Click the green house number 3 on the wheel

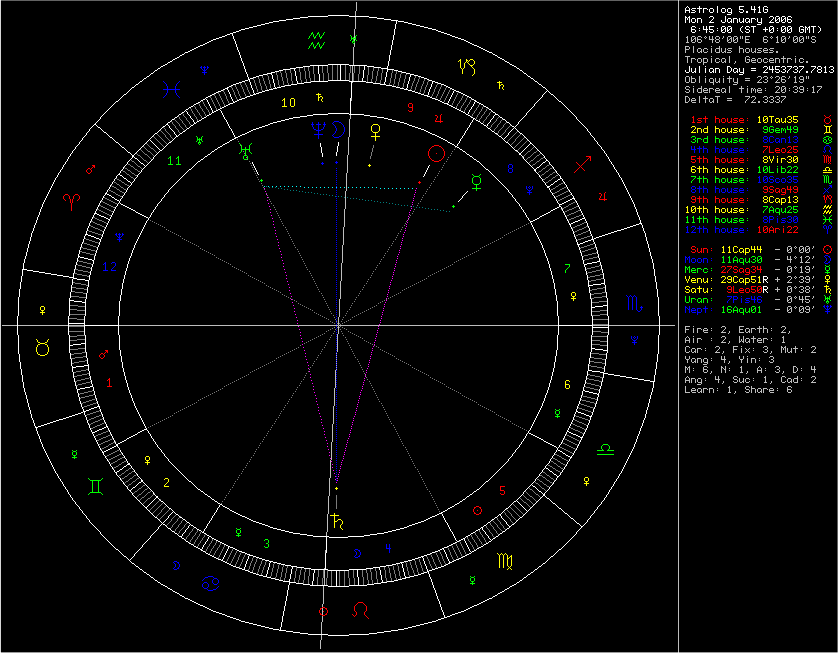[x=266, y=545]
